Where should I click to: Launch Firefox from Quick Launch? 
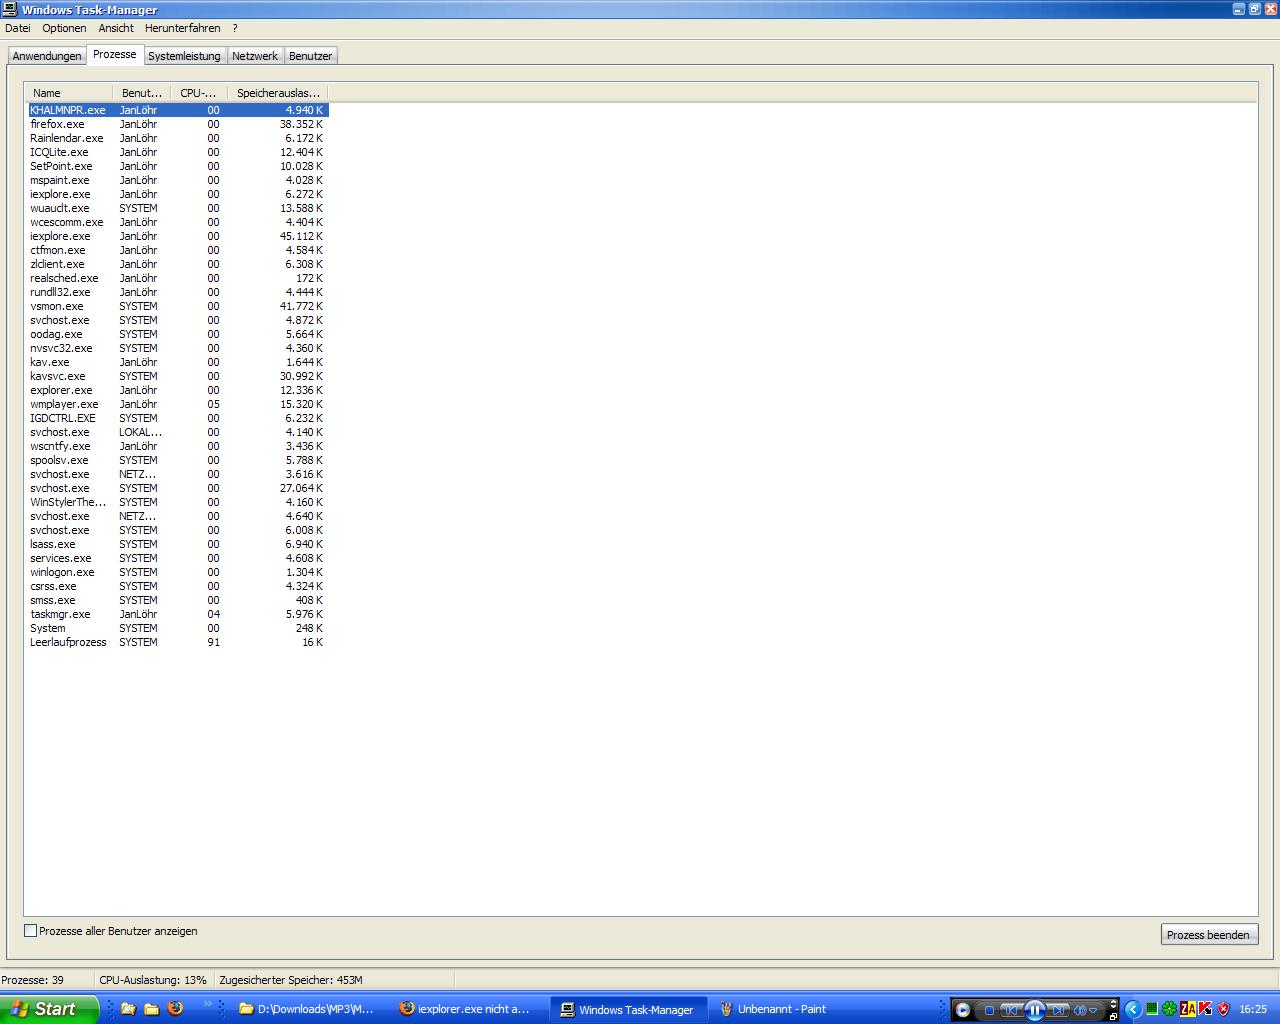[x=175, y=1009]
